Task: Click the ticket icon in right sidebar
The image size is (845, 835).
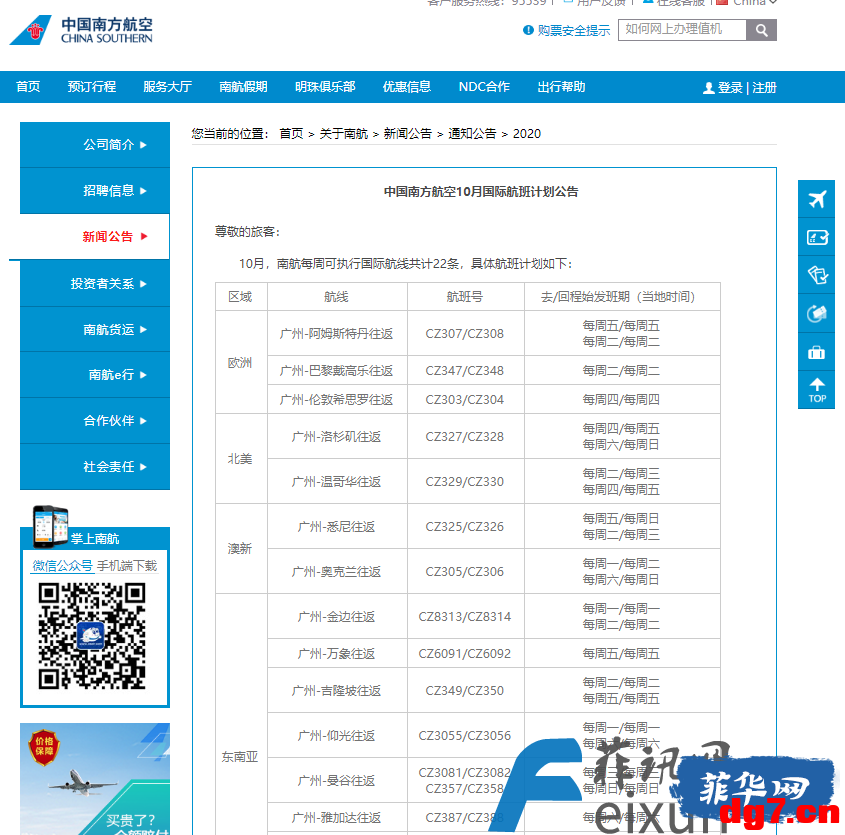Action: pos(816,275)
